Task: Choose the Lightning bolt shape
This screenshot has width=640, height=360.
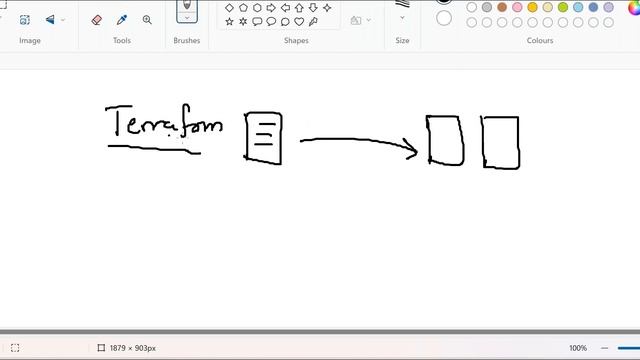Action: click(313, 22)
